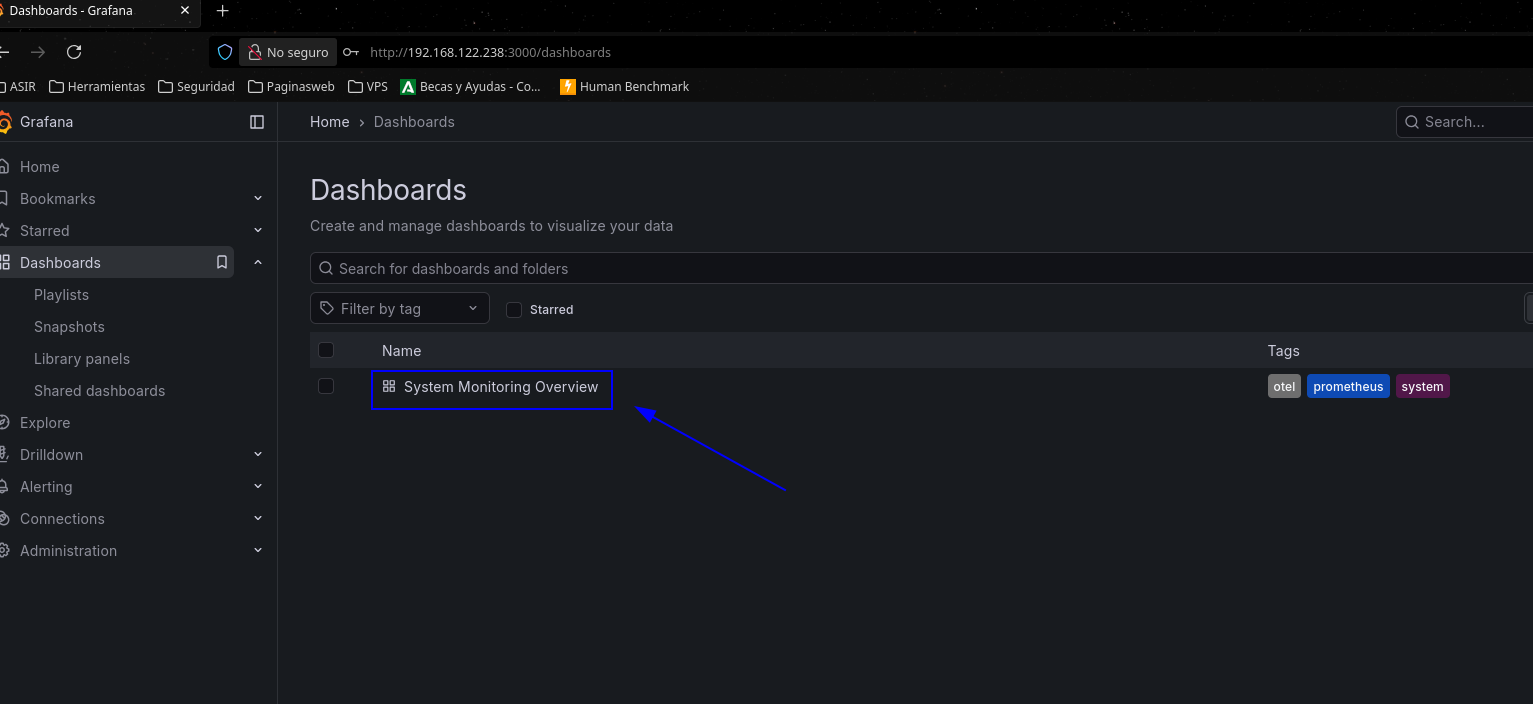Open Alerting in the sidebar
This screenshot has height=704, width=1533.
pyautogui.click(x=46, y=487)
